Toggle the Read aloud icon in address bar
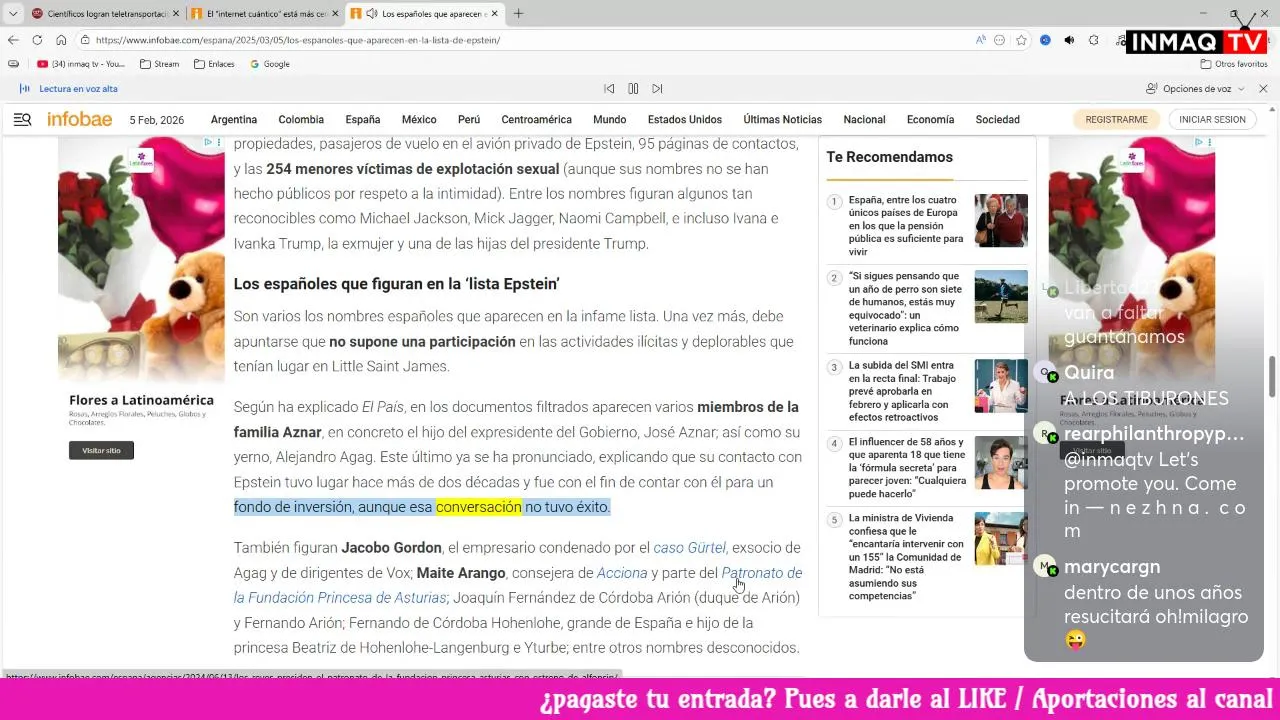The height and width of the screenshot is (720, 1280). 981,40
